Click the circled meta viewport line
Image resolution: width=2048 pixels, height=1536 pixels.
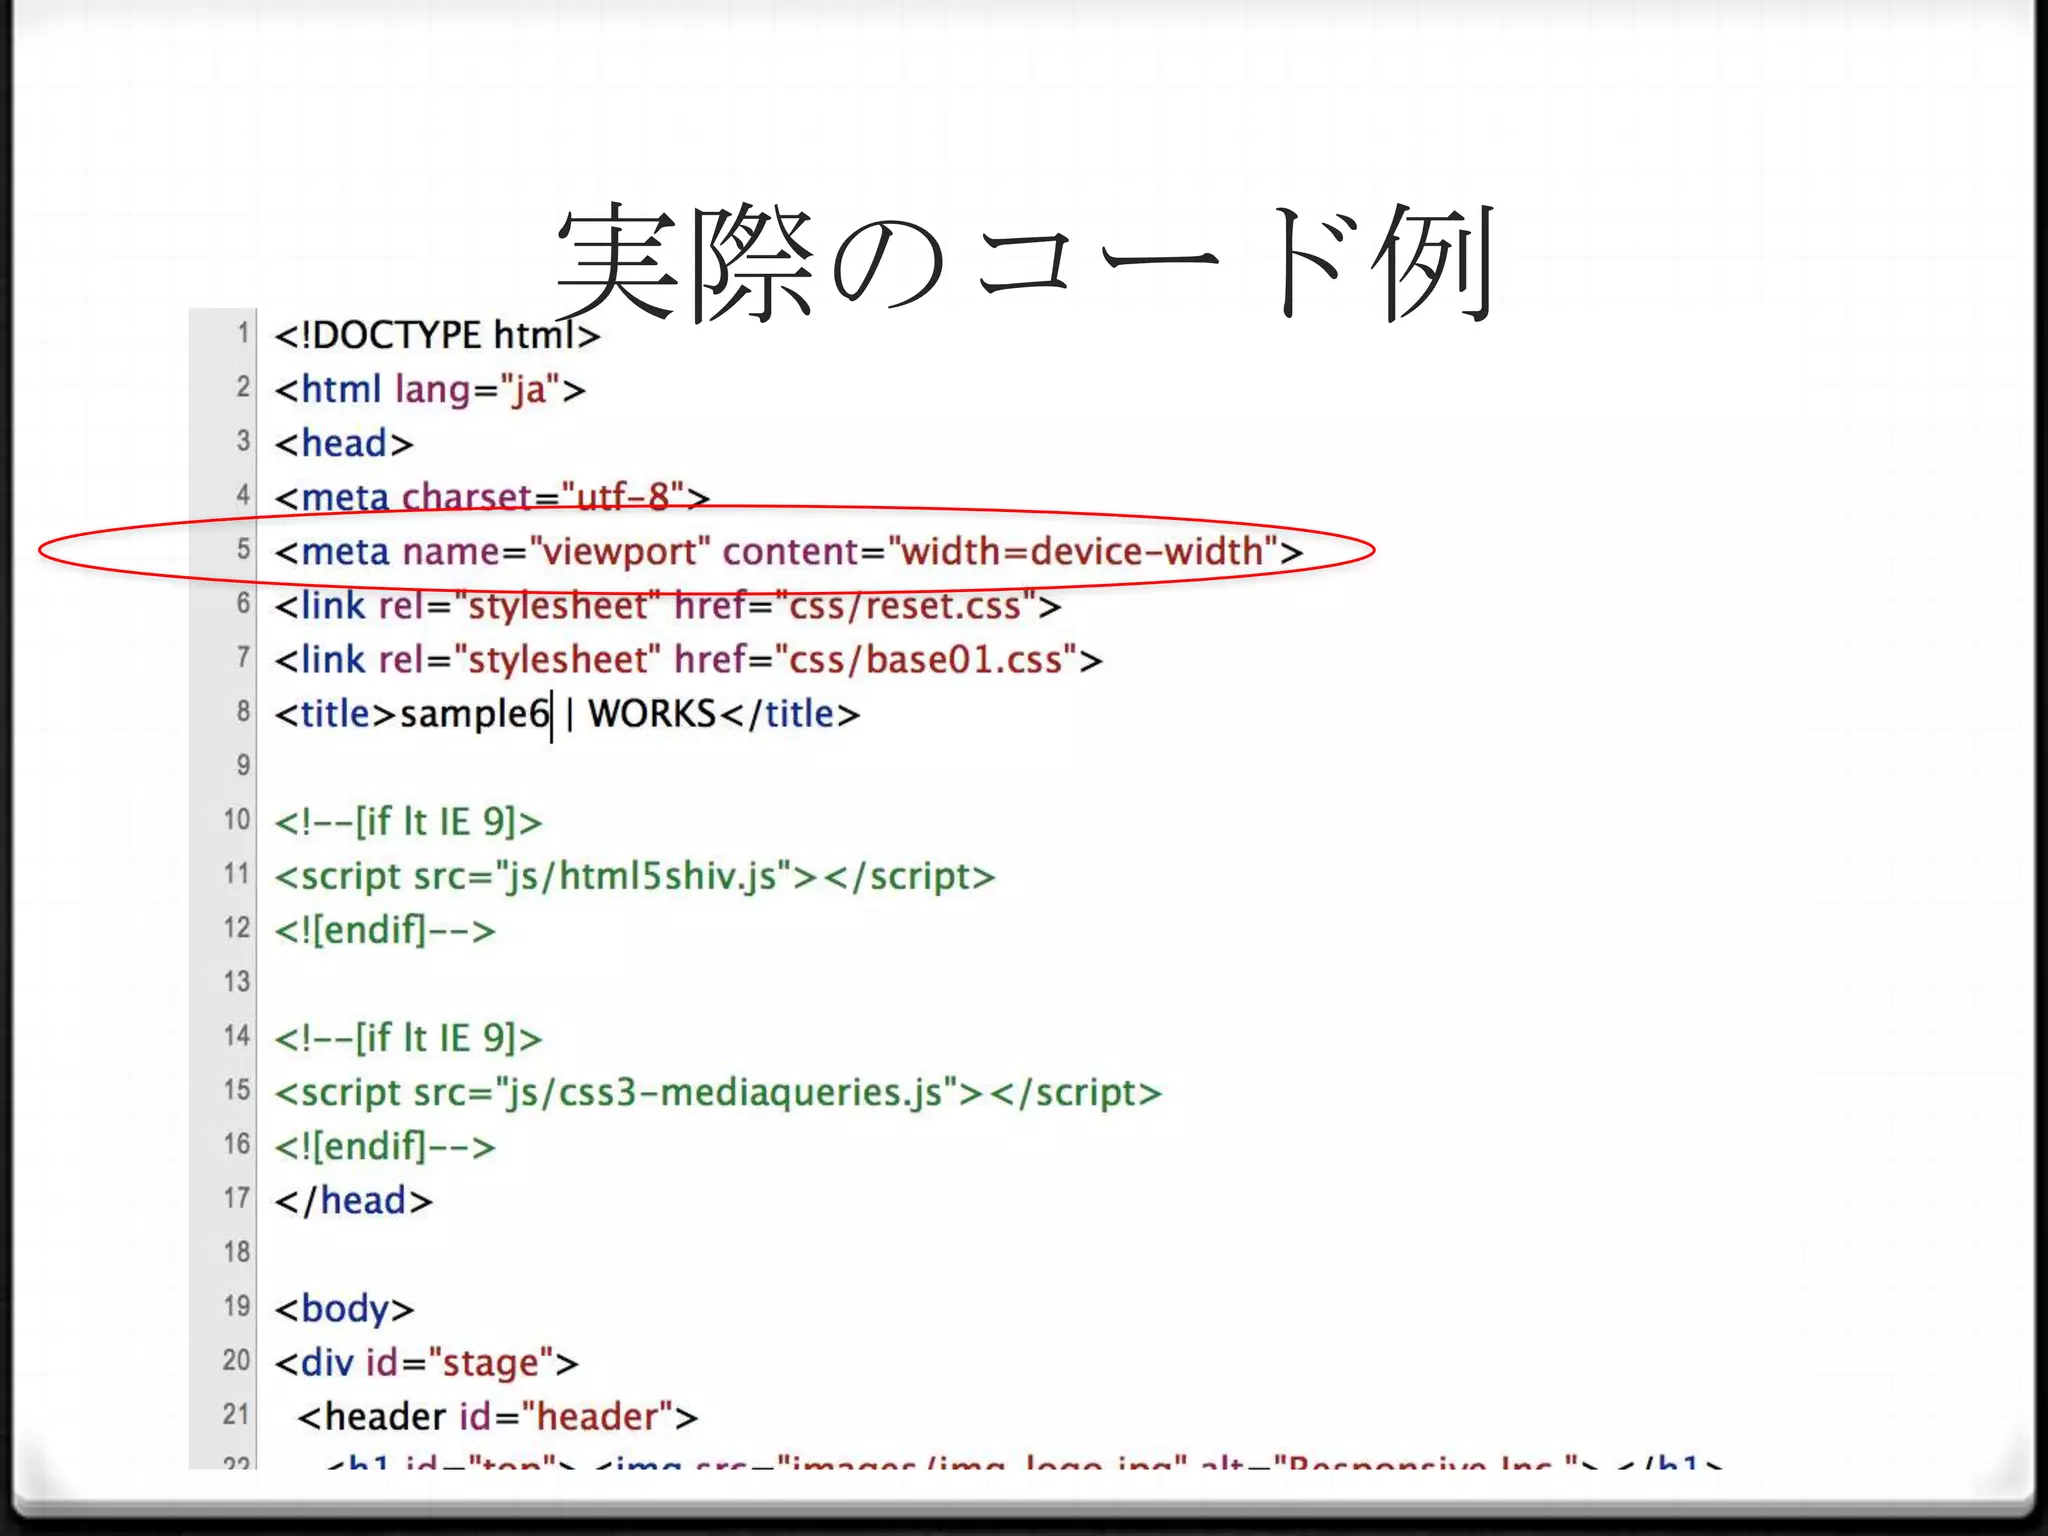pos(788,551)
